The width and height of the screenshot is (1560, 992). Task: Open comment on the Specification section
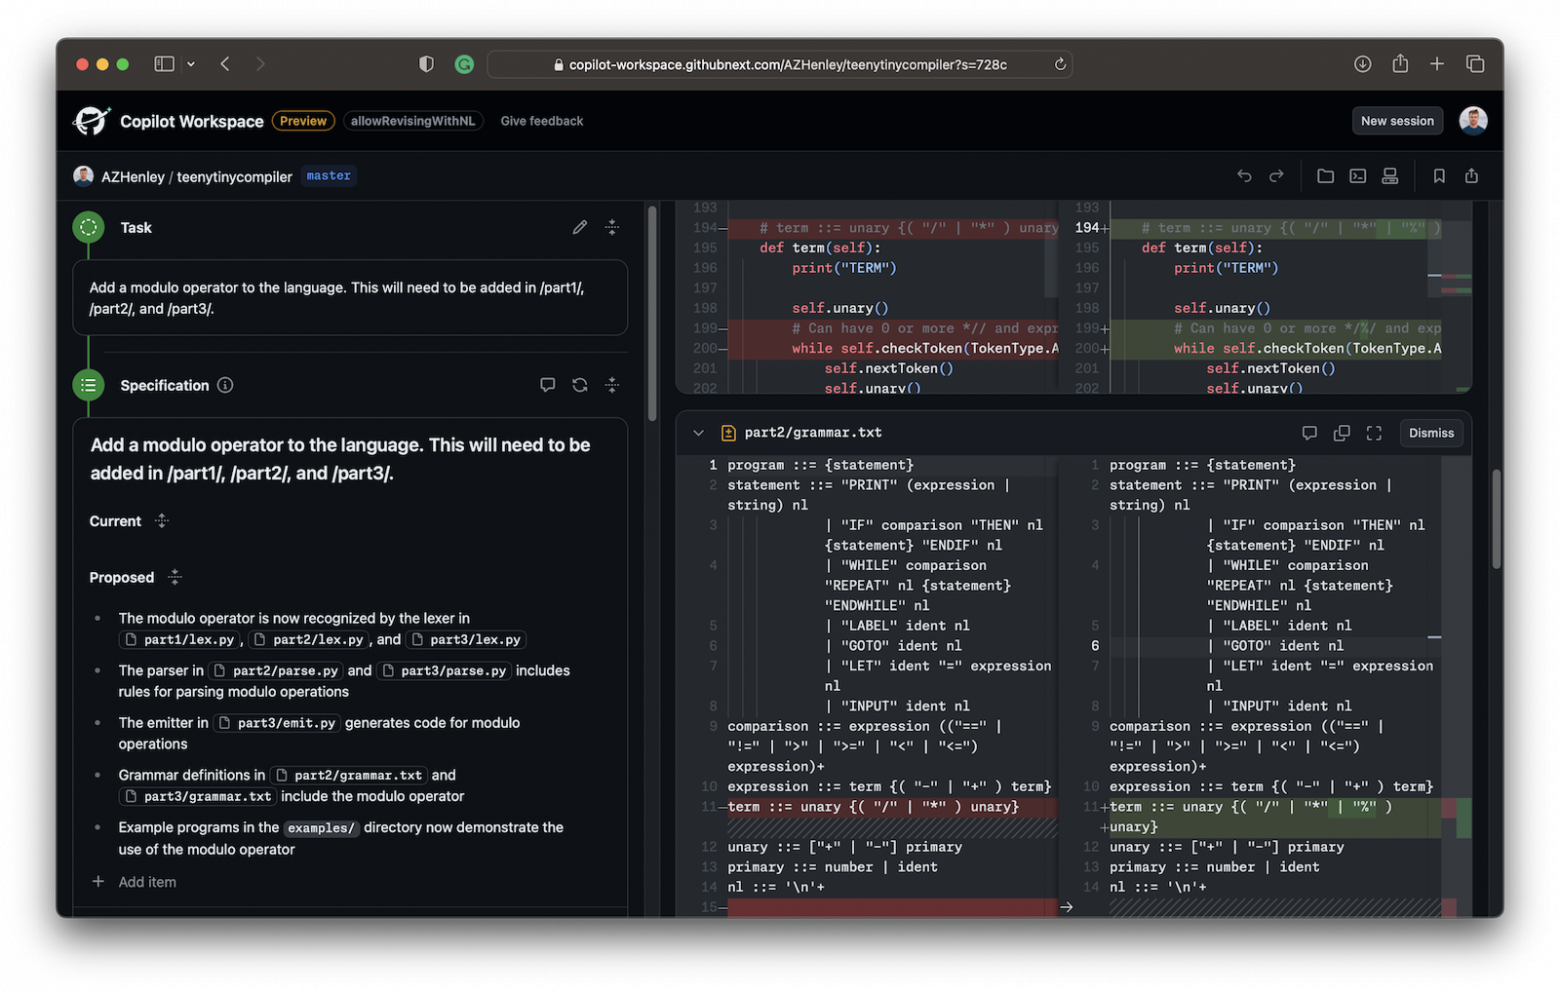(x=547, y=385)
